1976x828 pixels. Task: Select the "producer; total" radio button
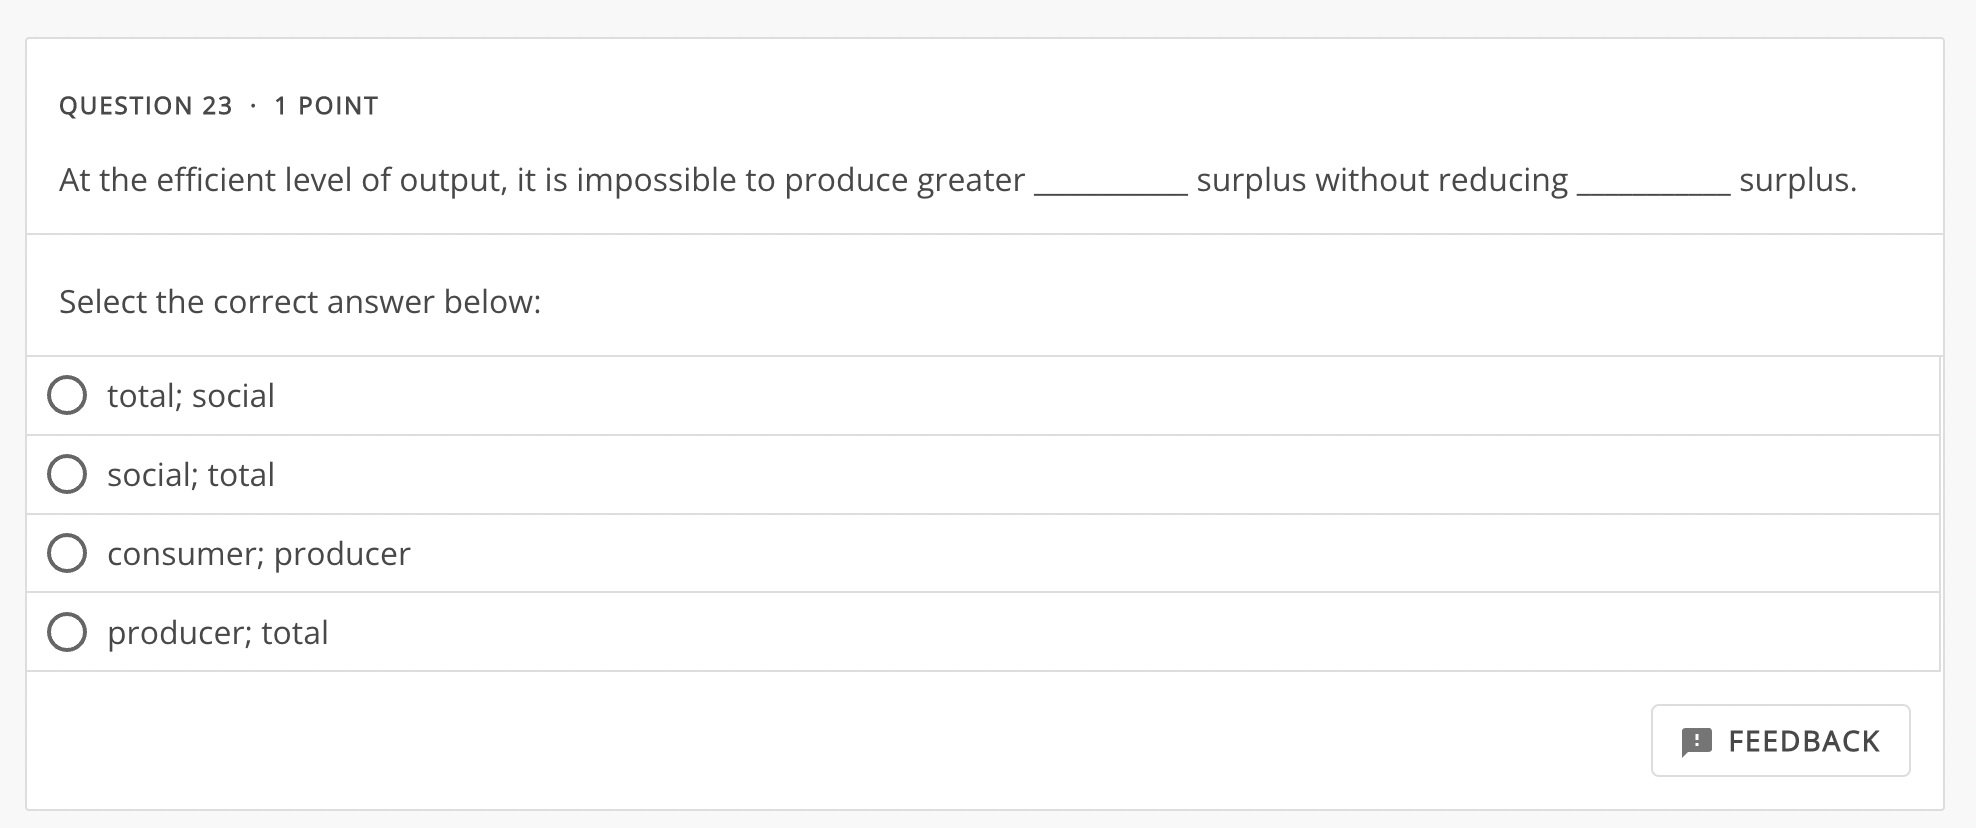point(66,632)
